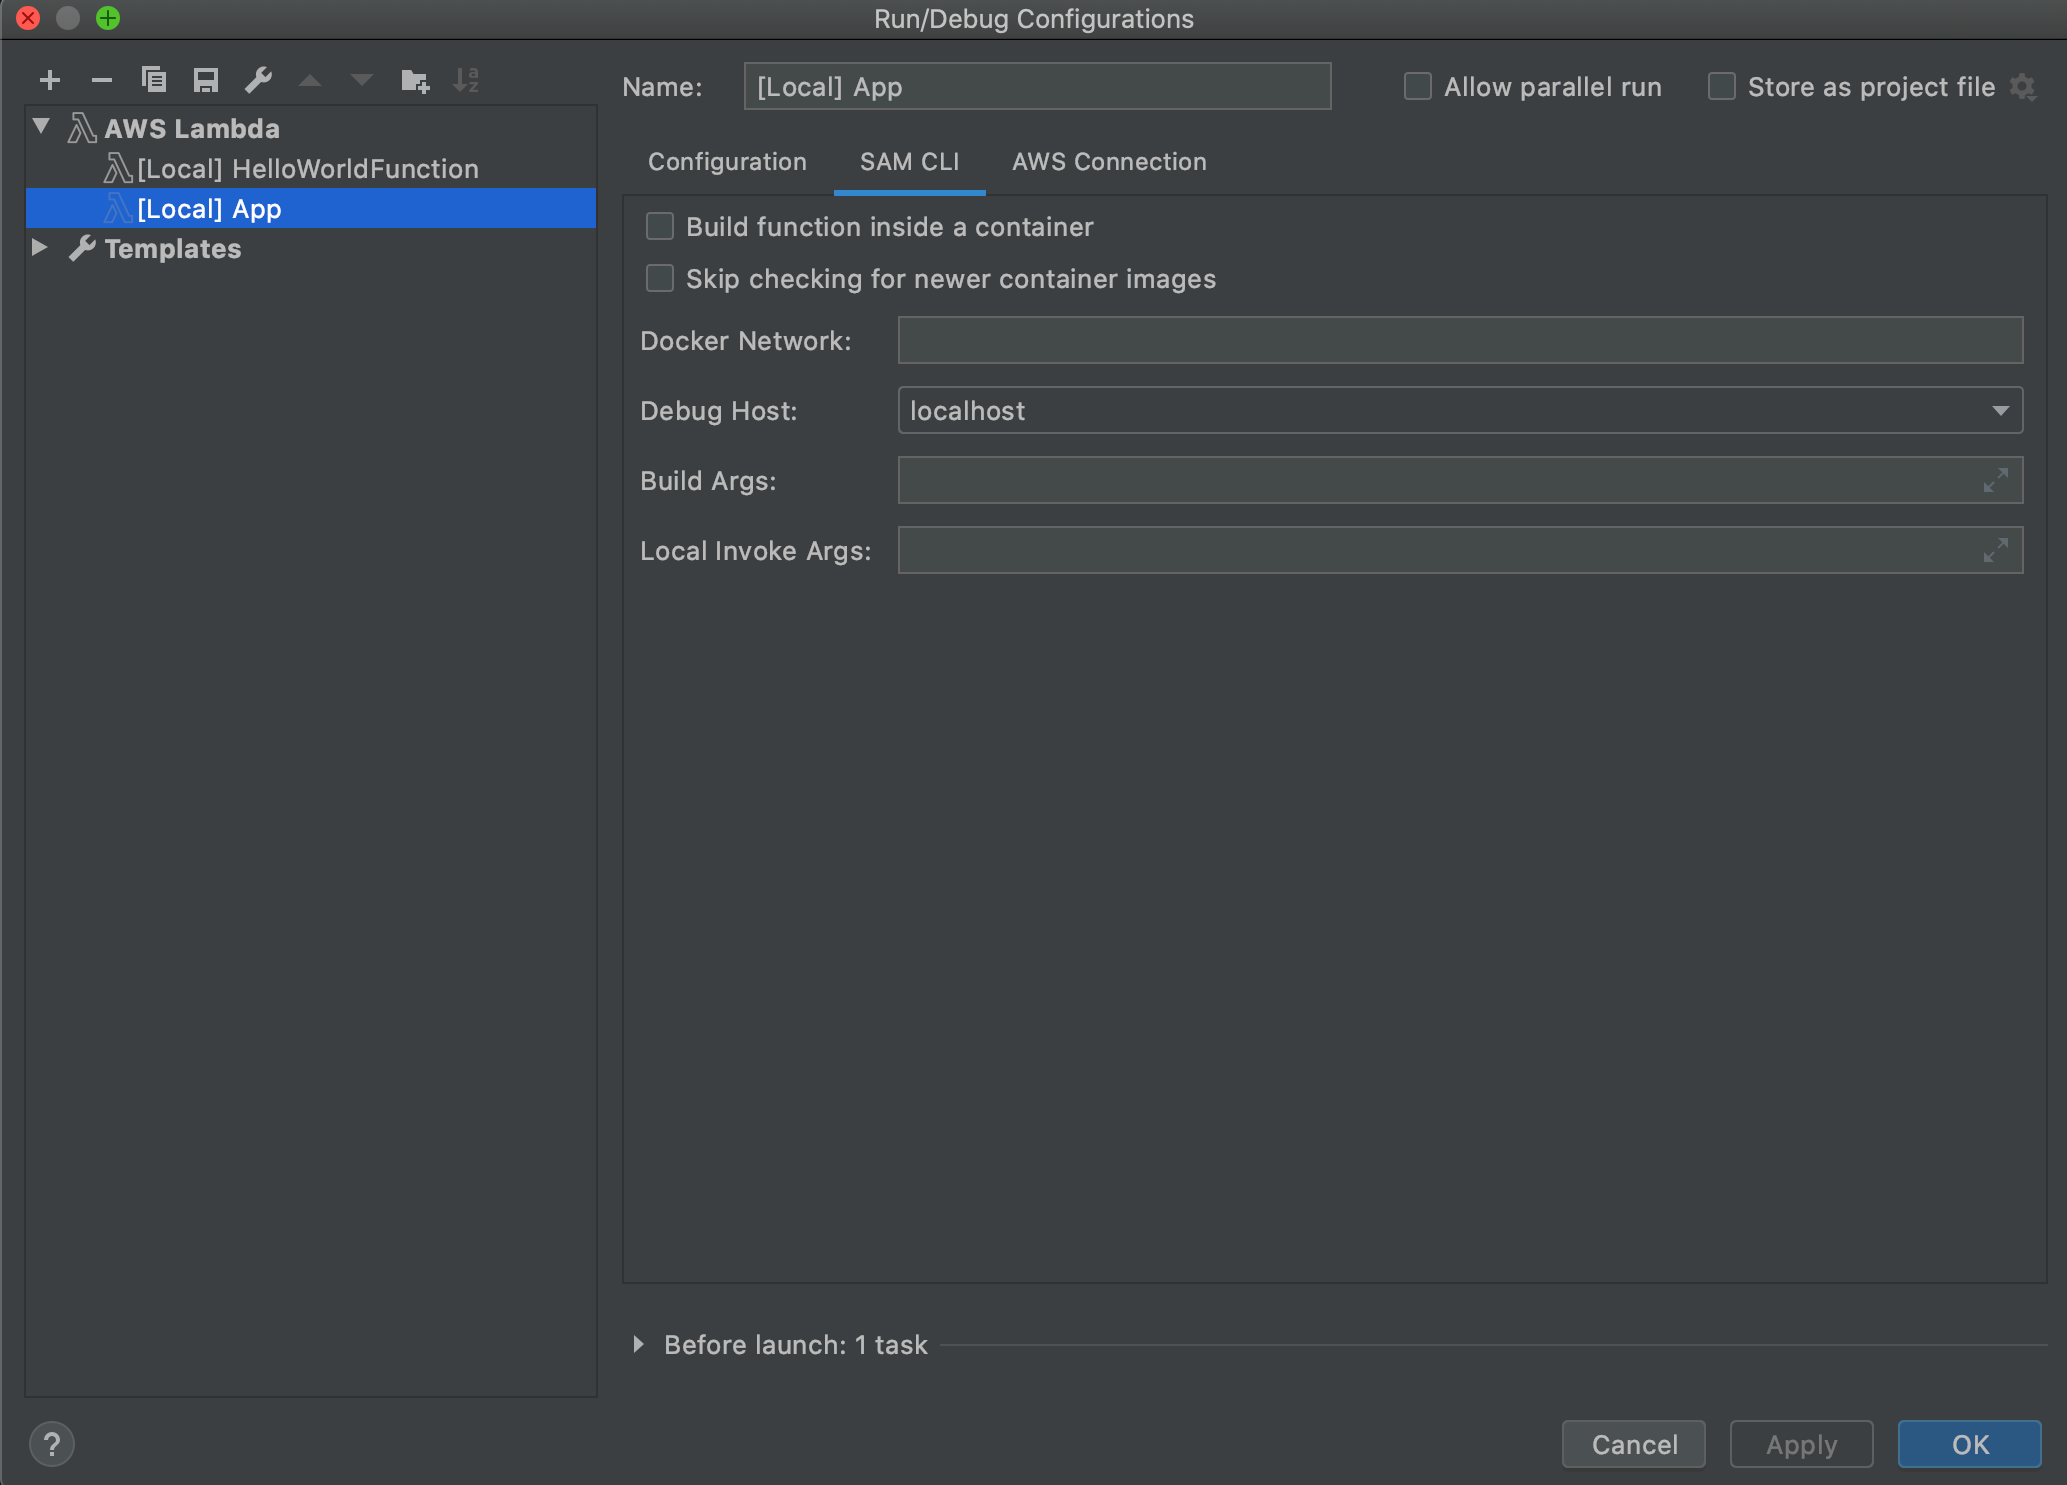Create a new folder for configurations

(414, 80)
